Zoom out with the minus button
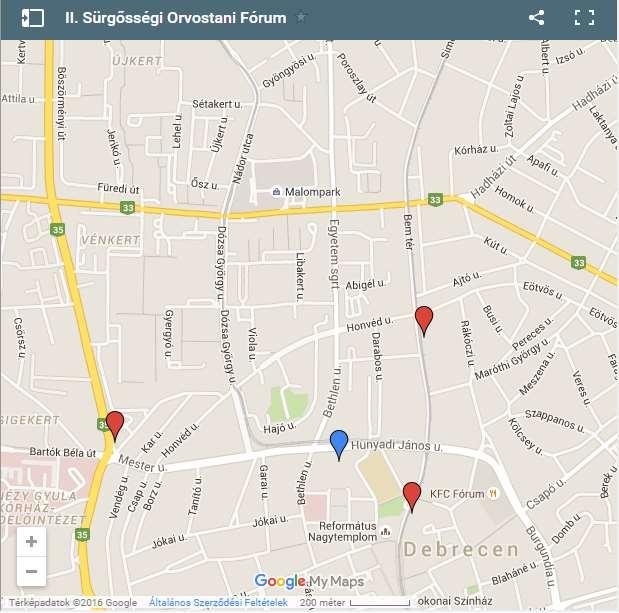Image resolution: width=619 pixels, height=613 pixels. click(x=32, y=571)
